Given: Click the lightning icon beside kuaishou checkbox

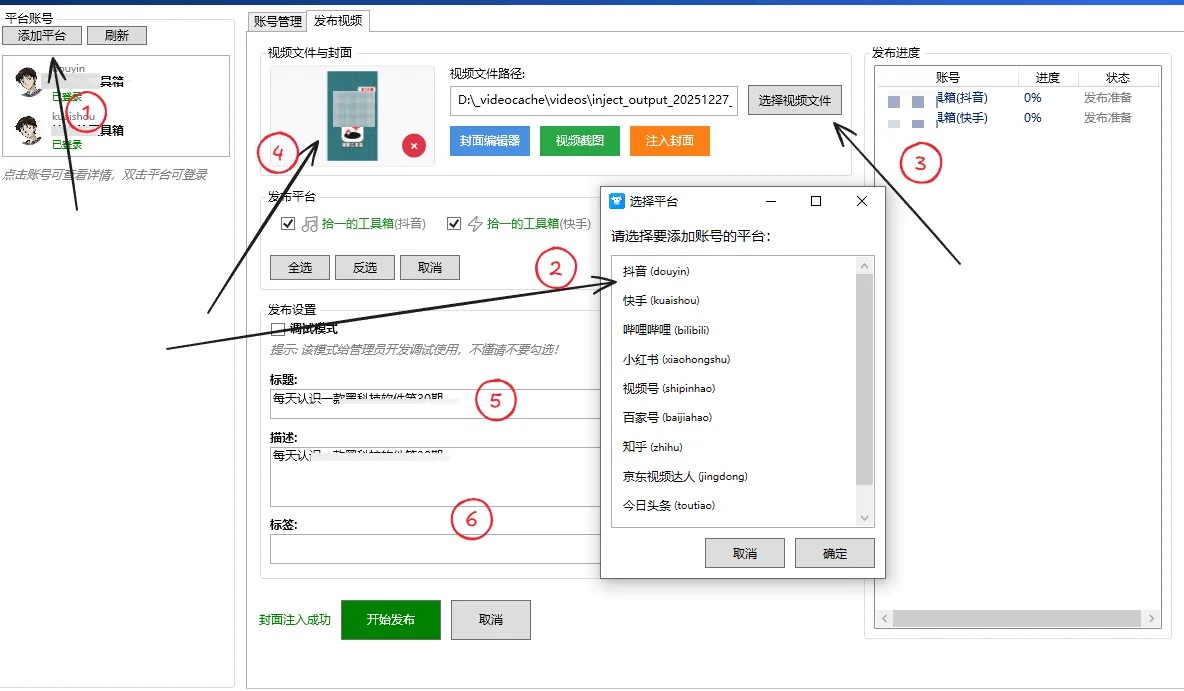Looking at the screenshot, I should tap(473, 223).
